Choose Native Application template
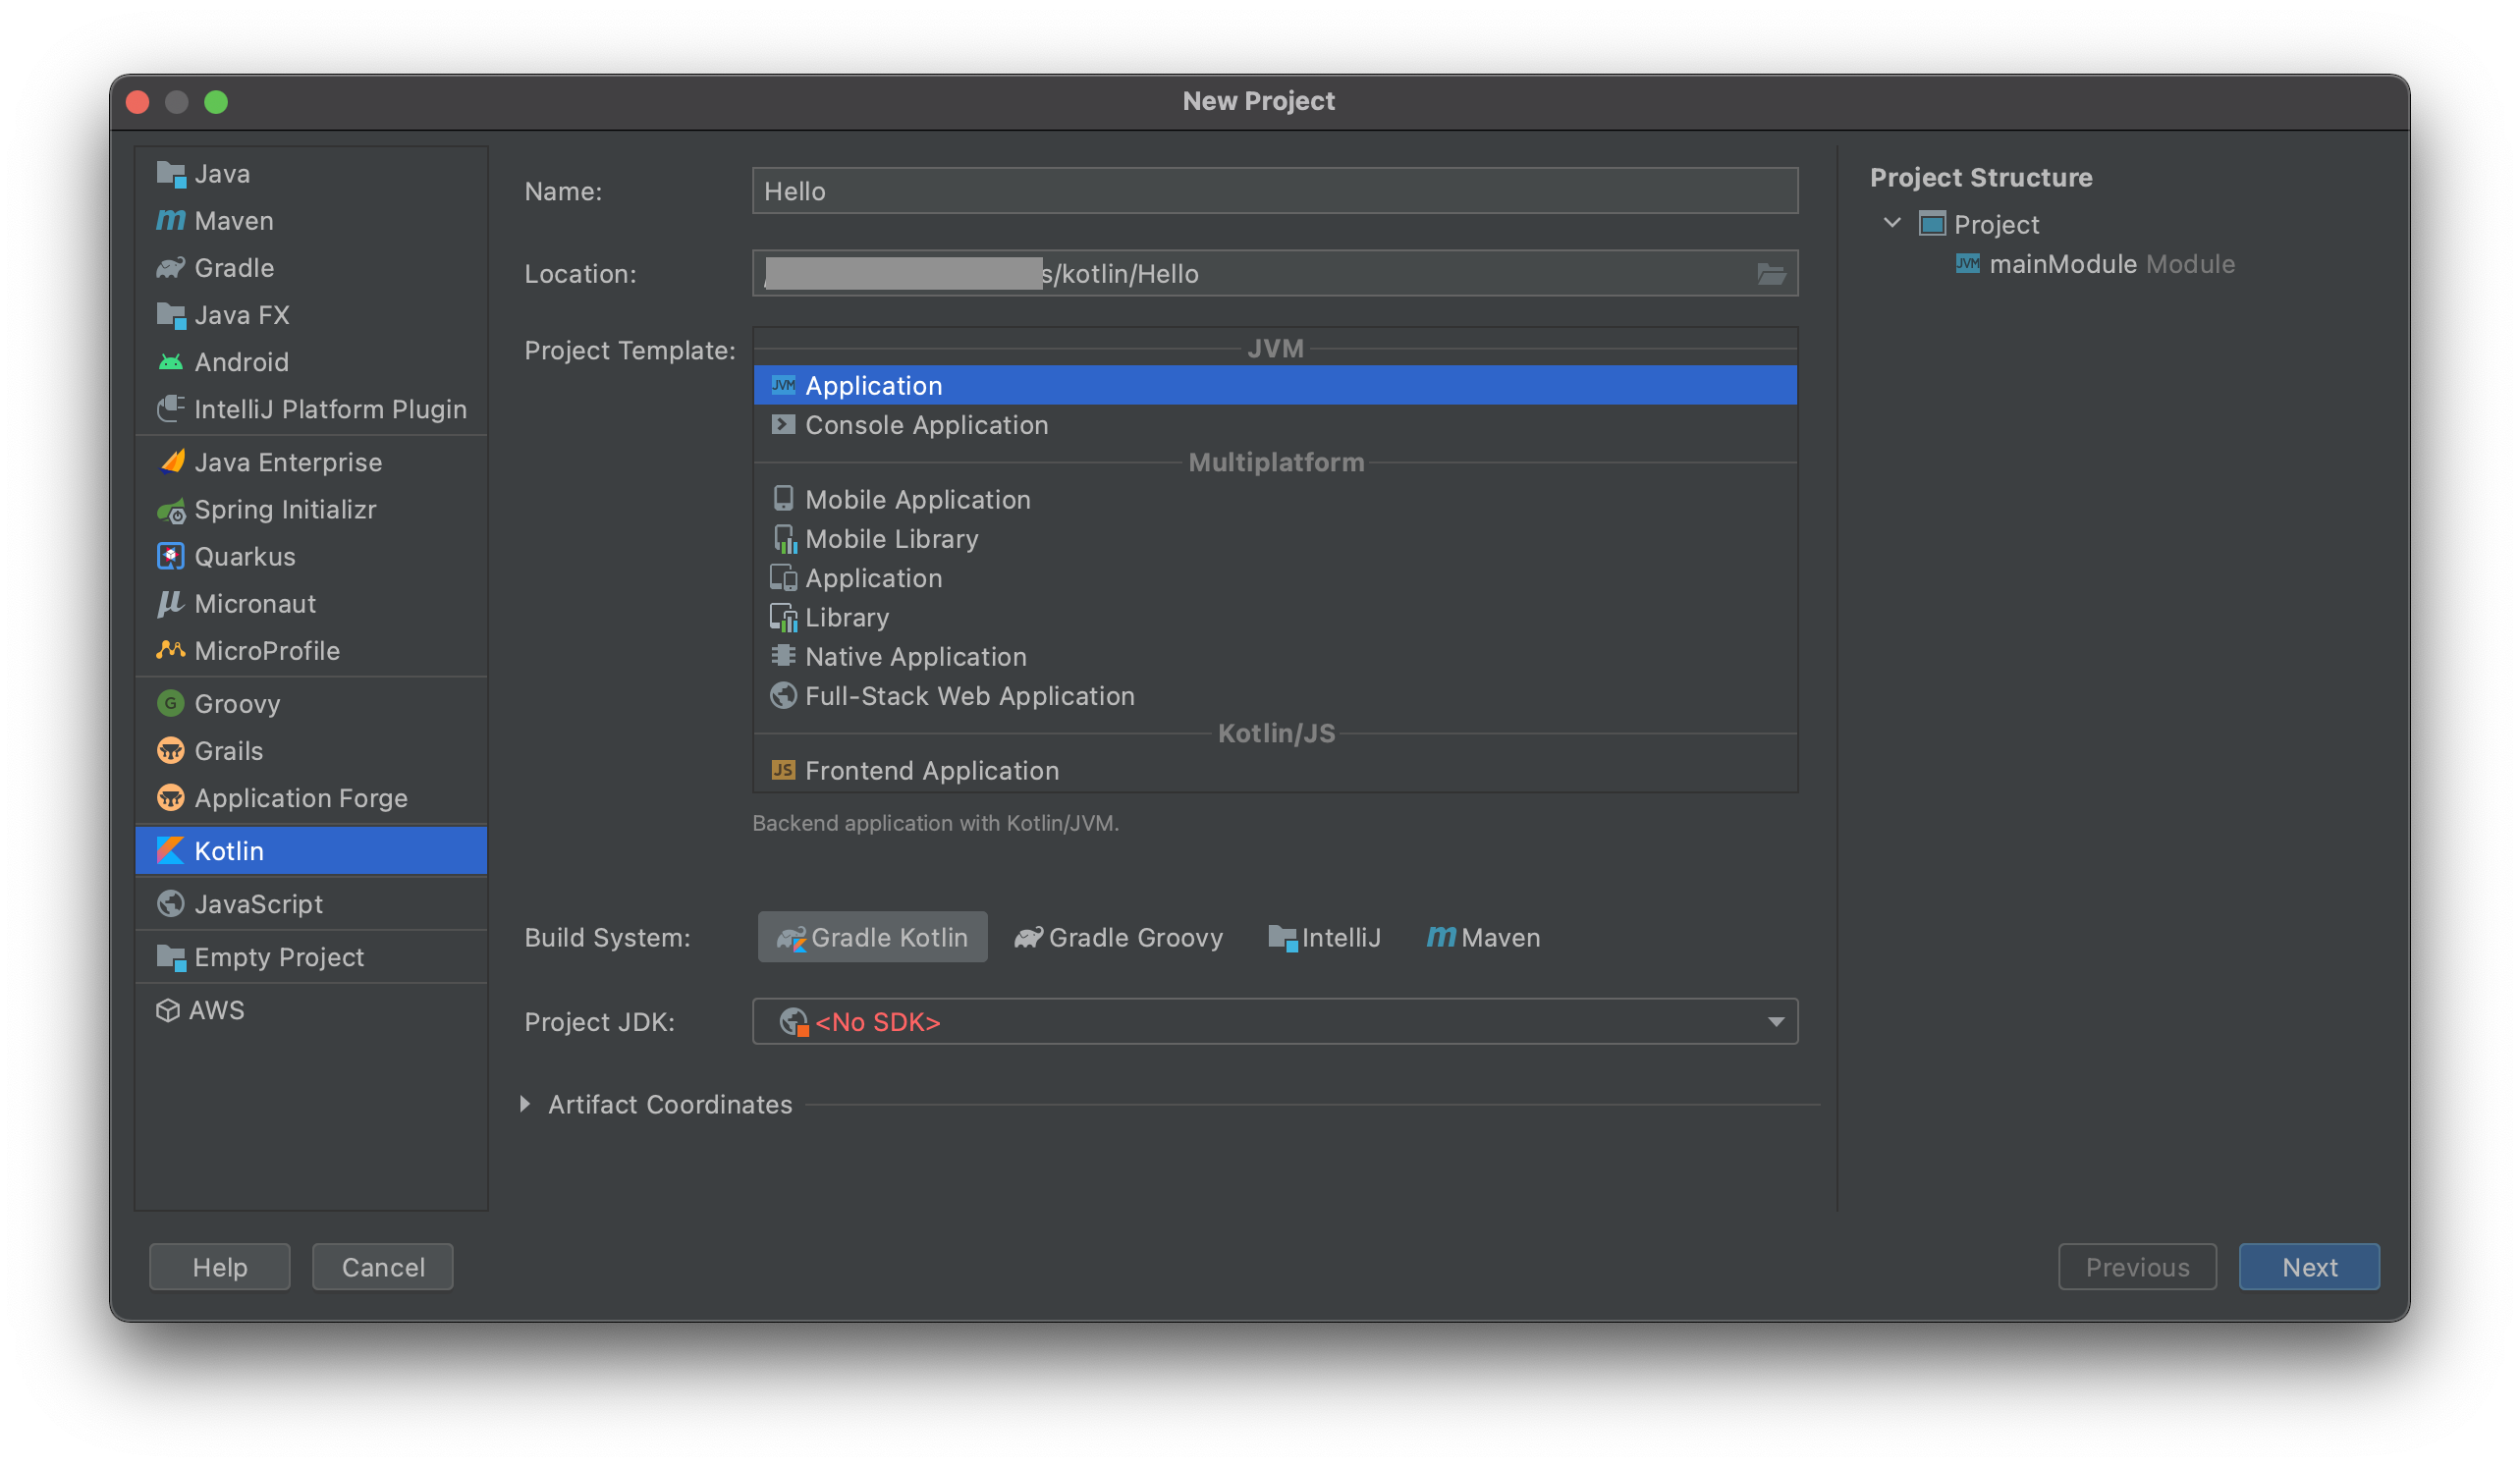Viewport: 2520px width, 1467px height. 1275,656
